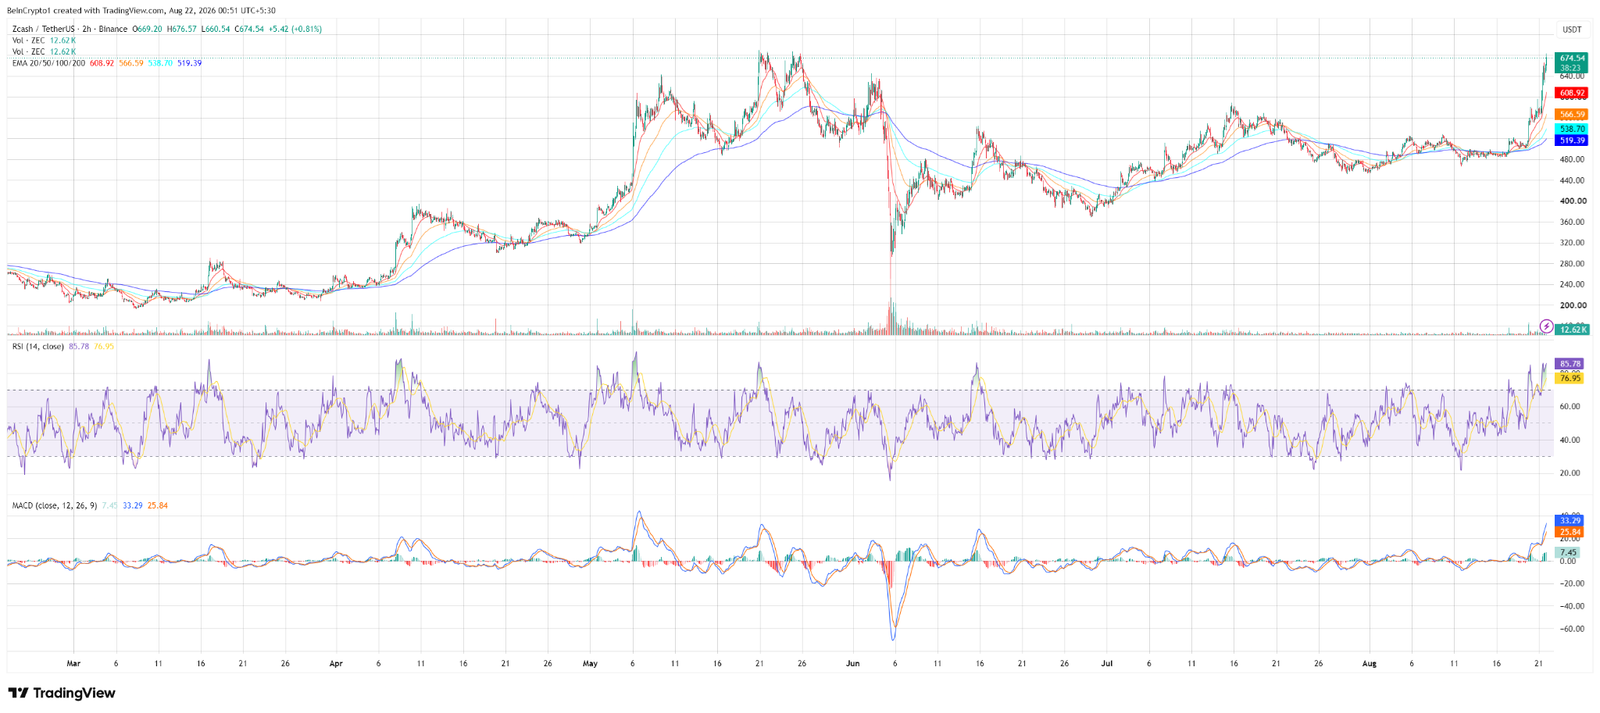1600x713 pixels.
Task: Click the 12.62K volume tag on scale
Action: [1573, 329]
